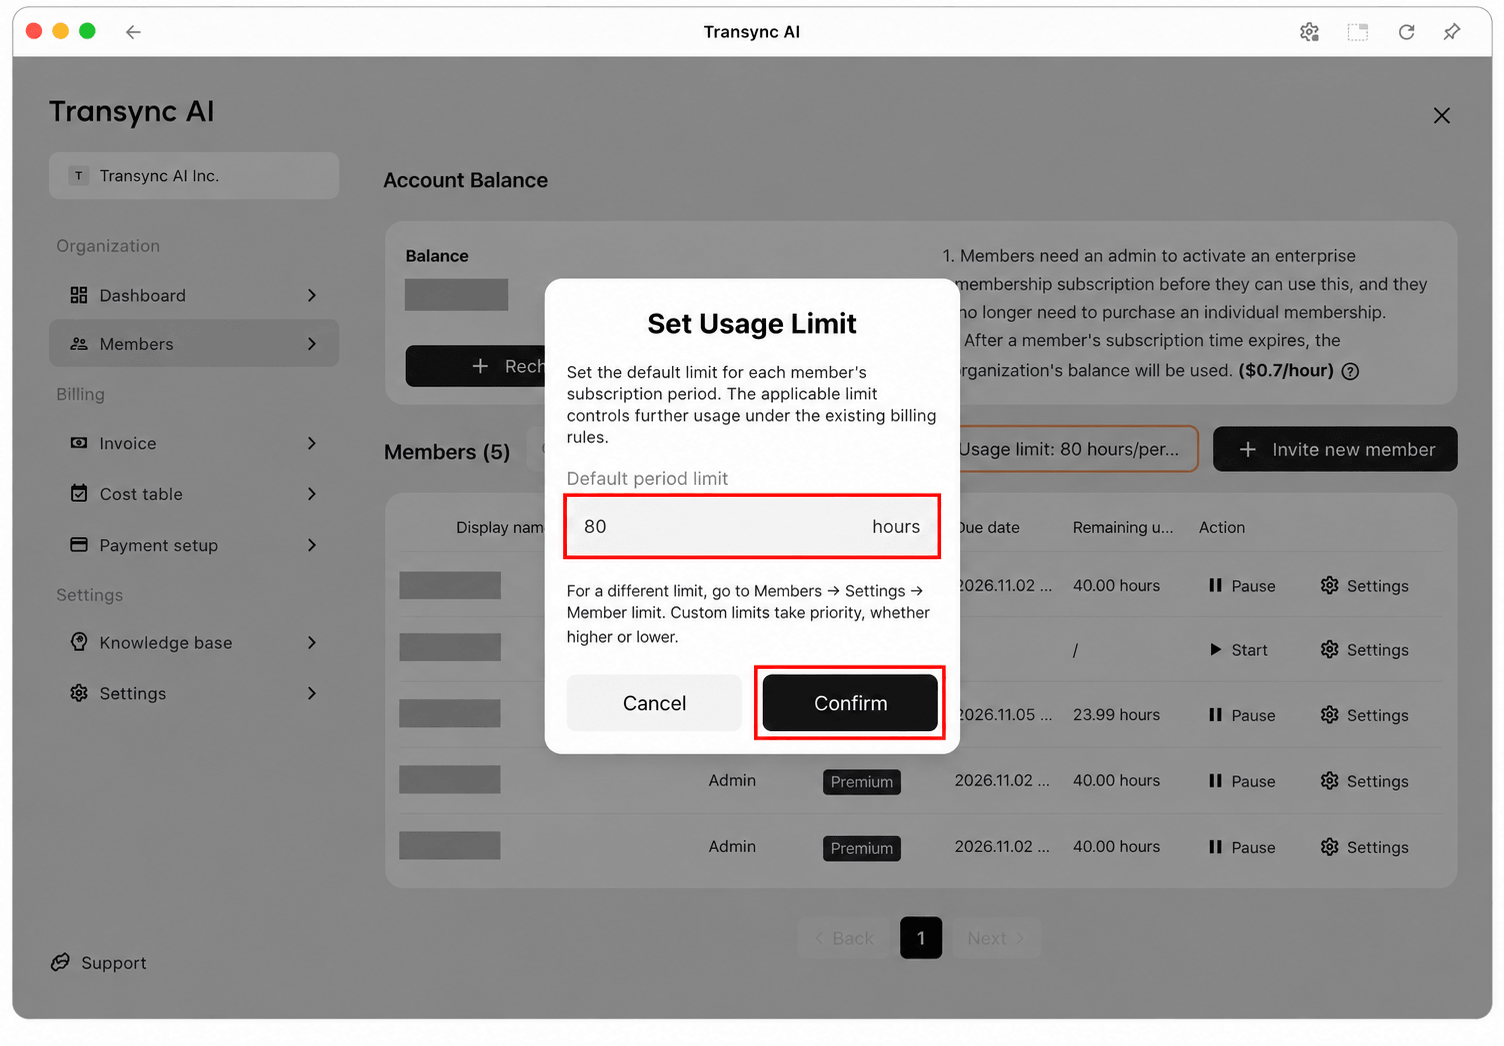Click the Next pagination button

(996, 938)
